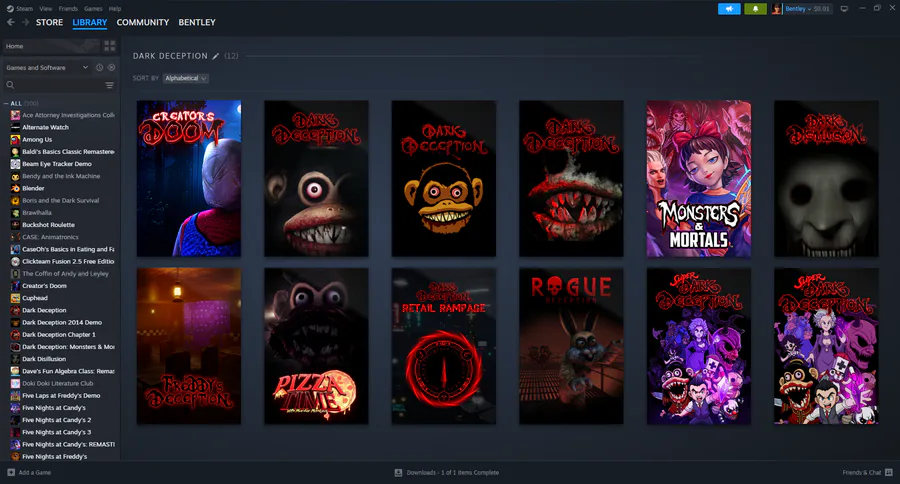
Task: Select Dark Deception 2014 Demo entry
Action: tap(62, 323)
